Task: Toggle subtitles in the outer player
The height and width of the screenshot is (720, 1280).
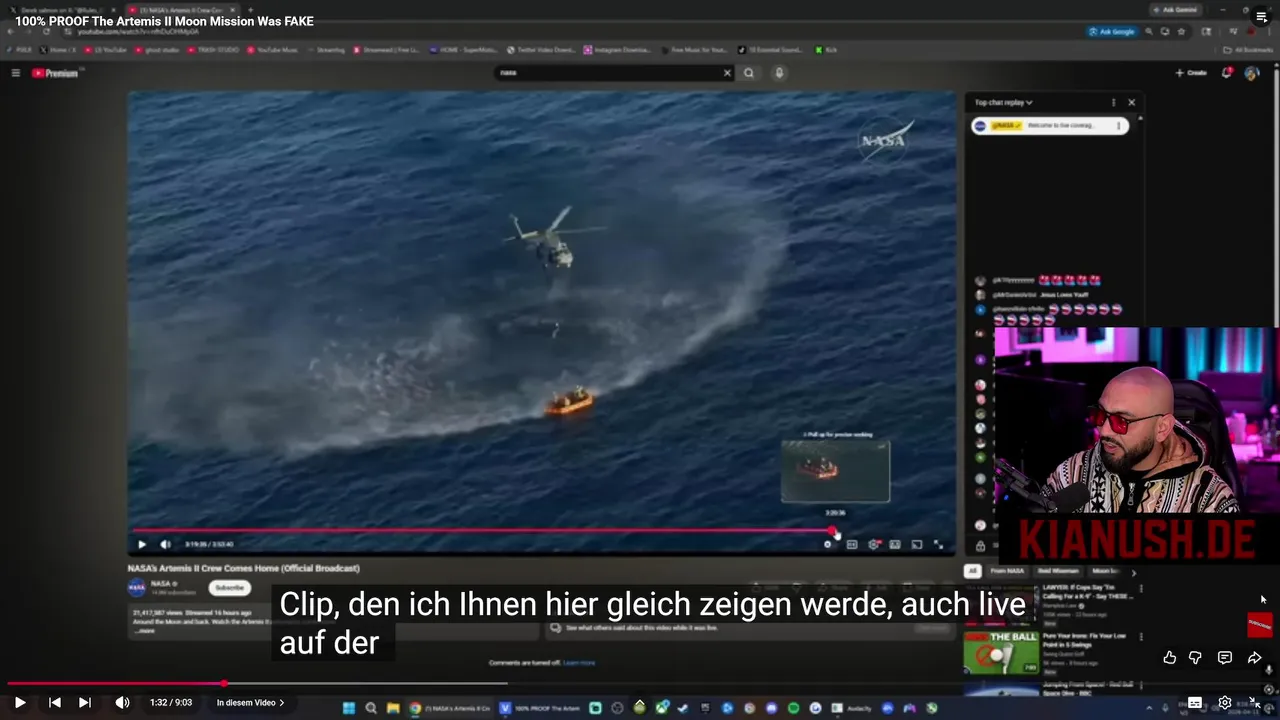Action: click(1195, 703)
